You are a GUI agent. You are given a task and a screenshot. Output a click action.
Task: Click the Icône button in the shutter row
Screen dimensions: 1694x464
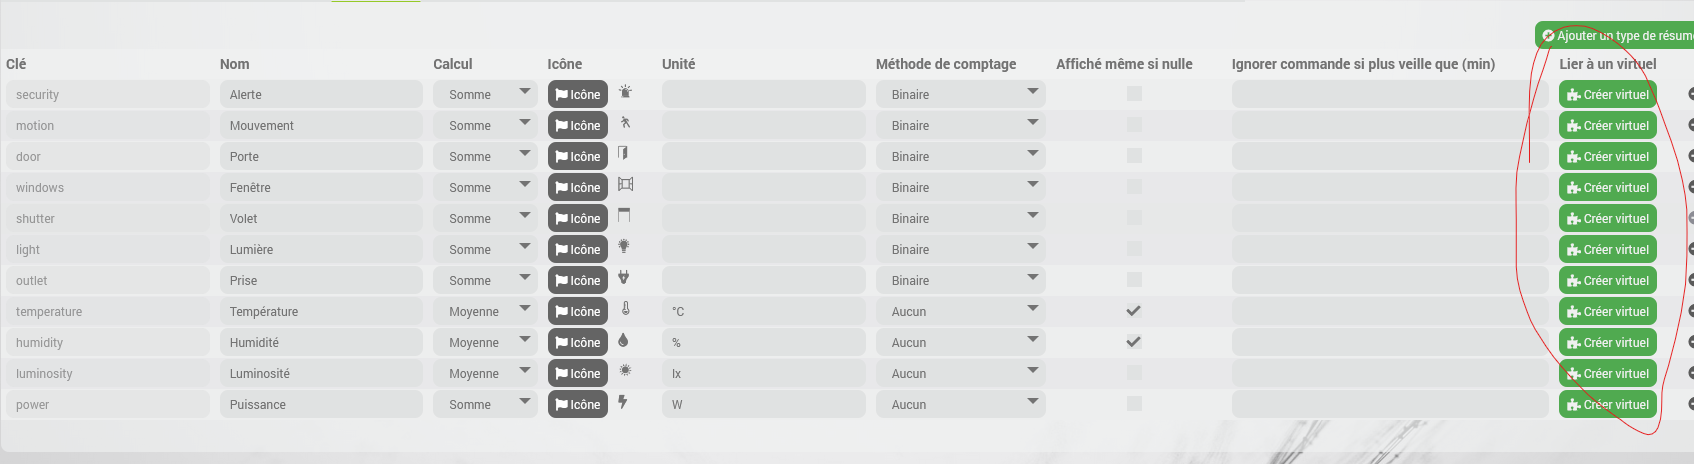tap(578, 218)
